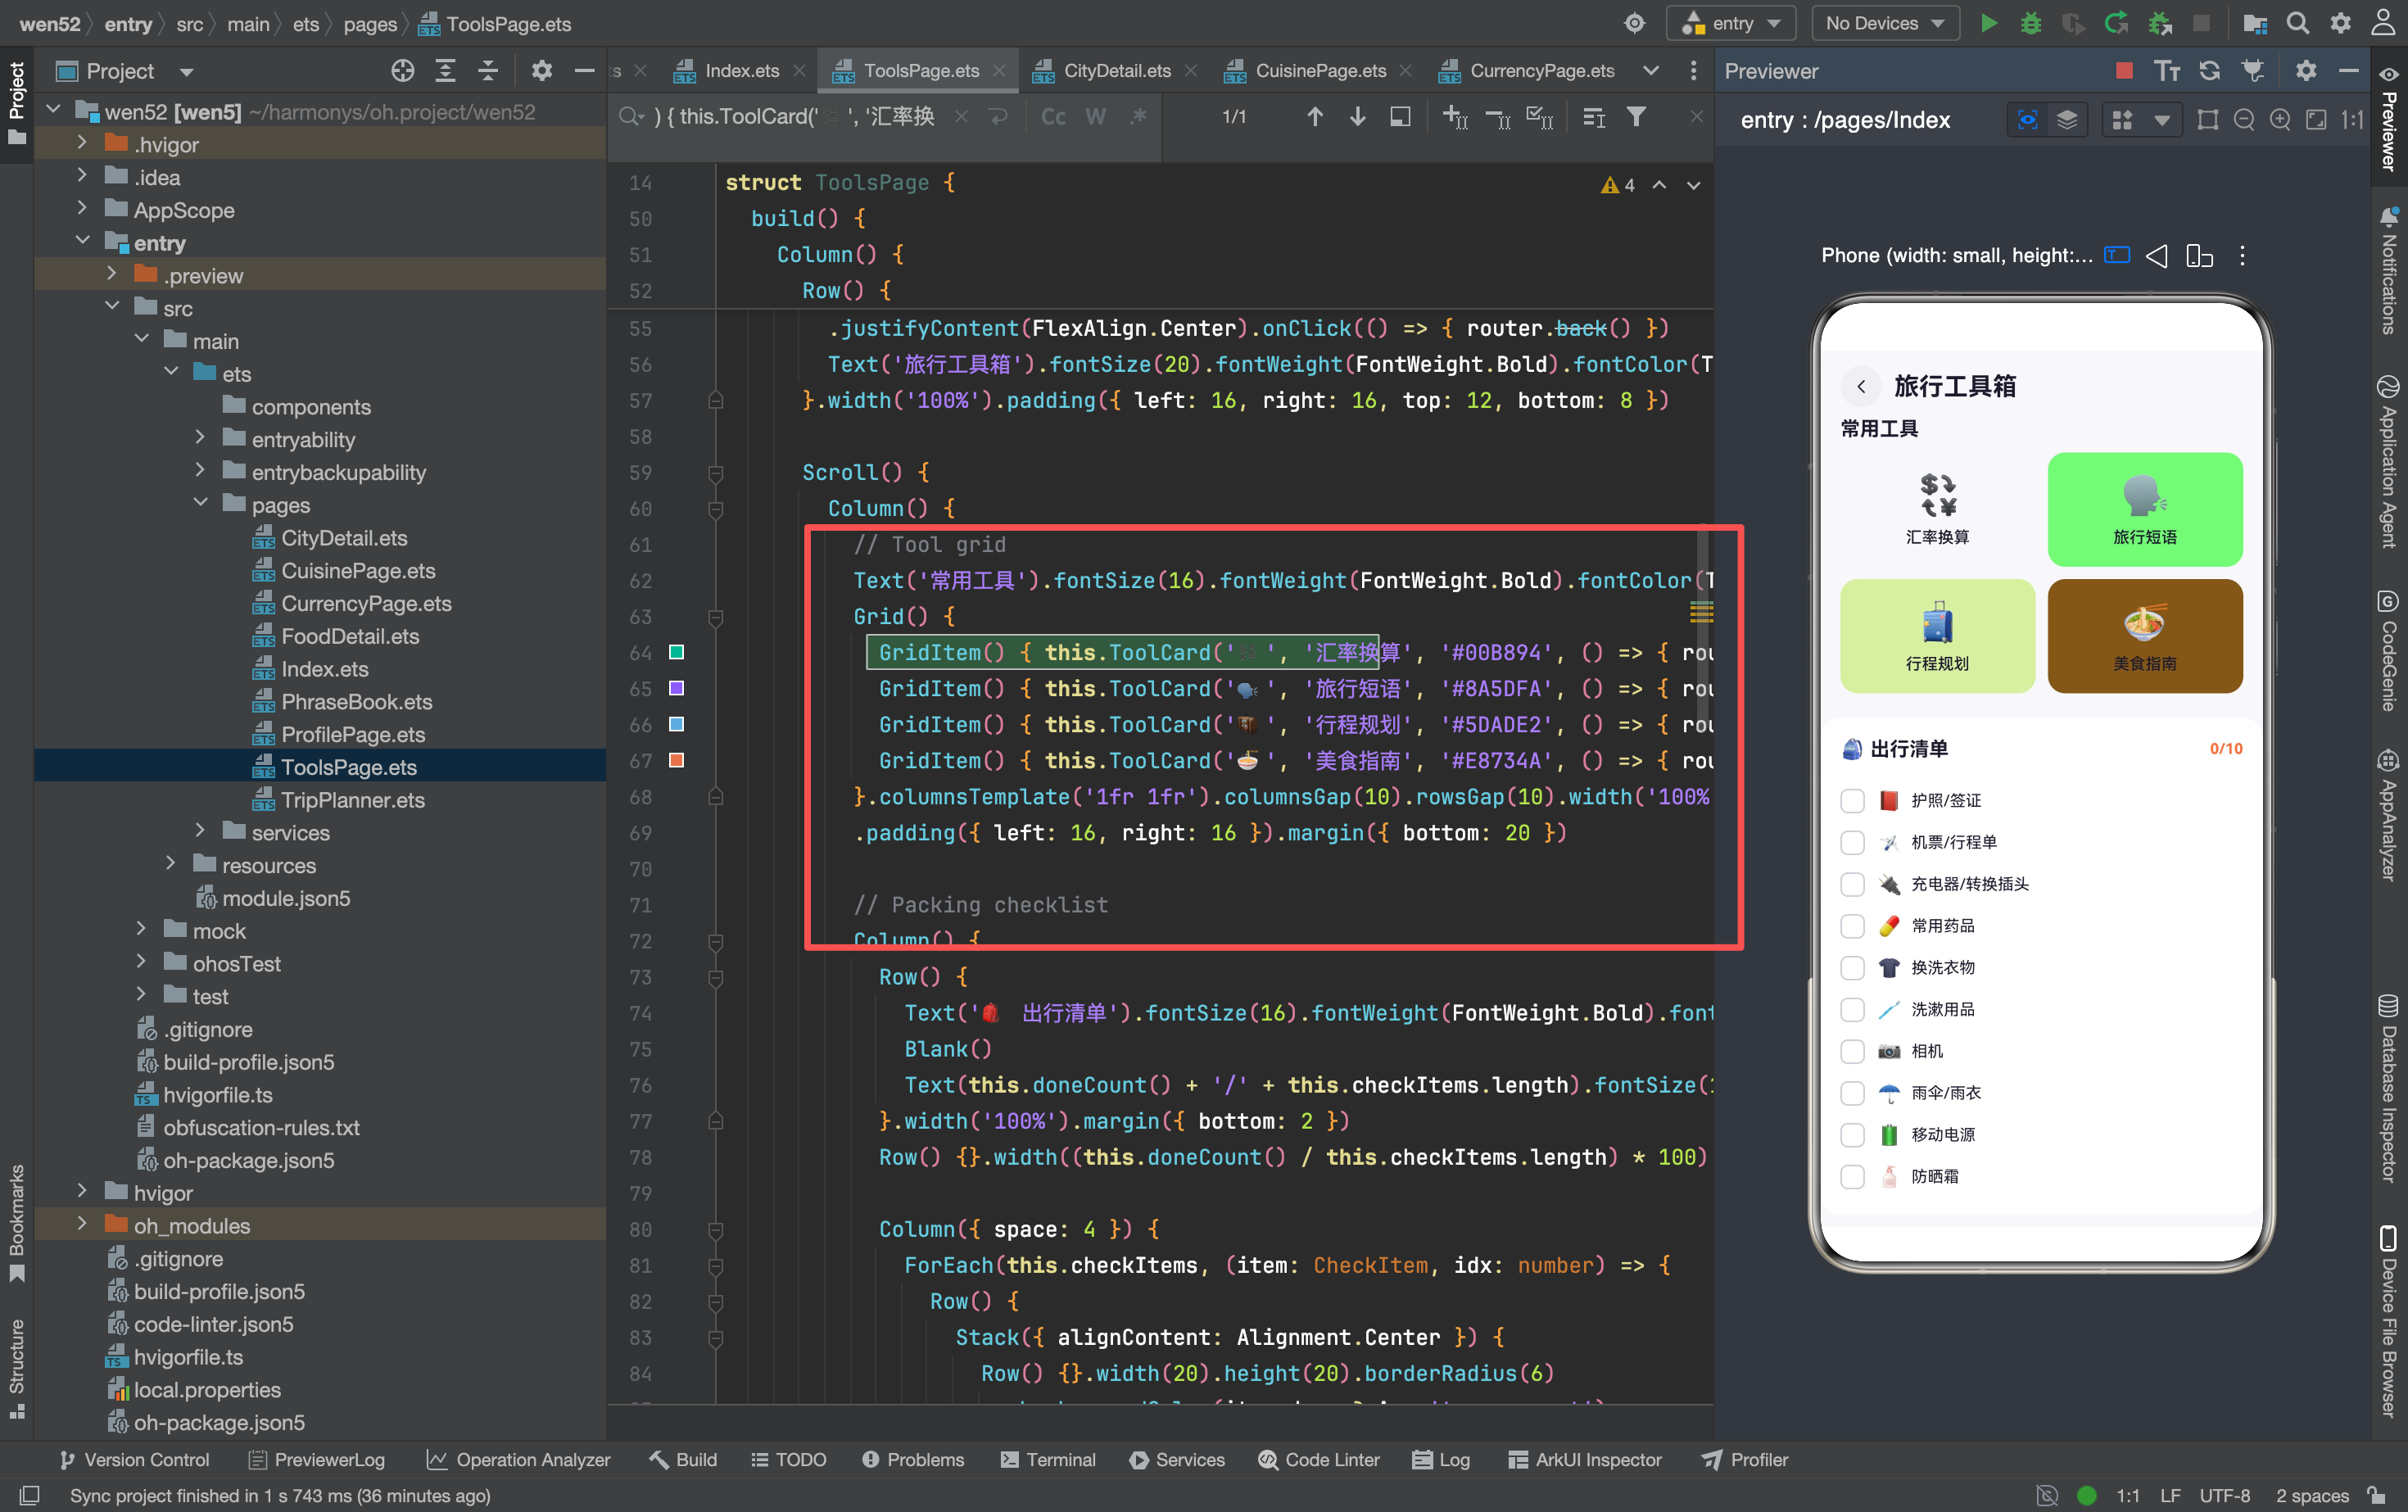Toggle Words W option in search bar
Screen dimensions: 2408x1512
point(1096,117)
